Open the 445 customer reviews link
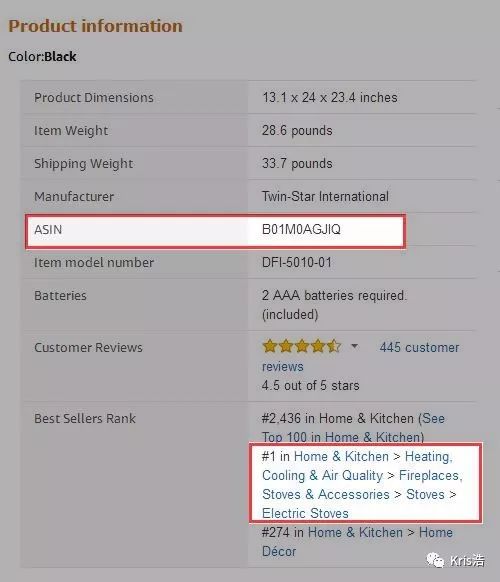500x582 pixels. pyautogui.click(x=360, y=357)
